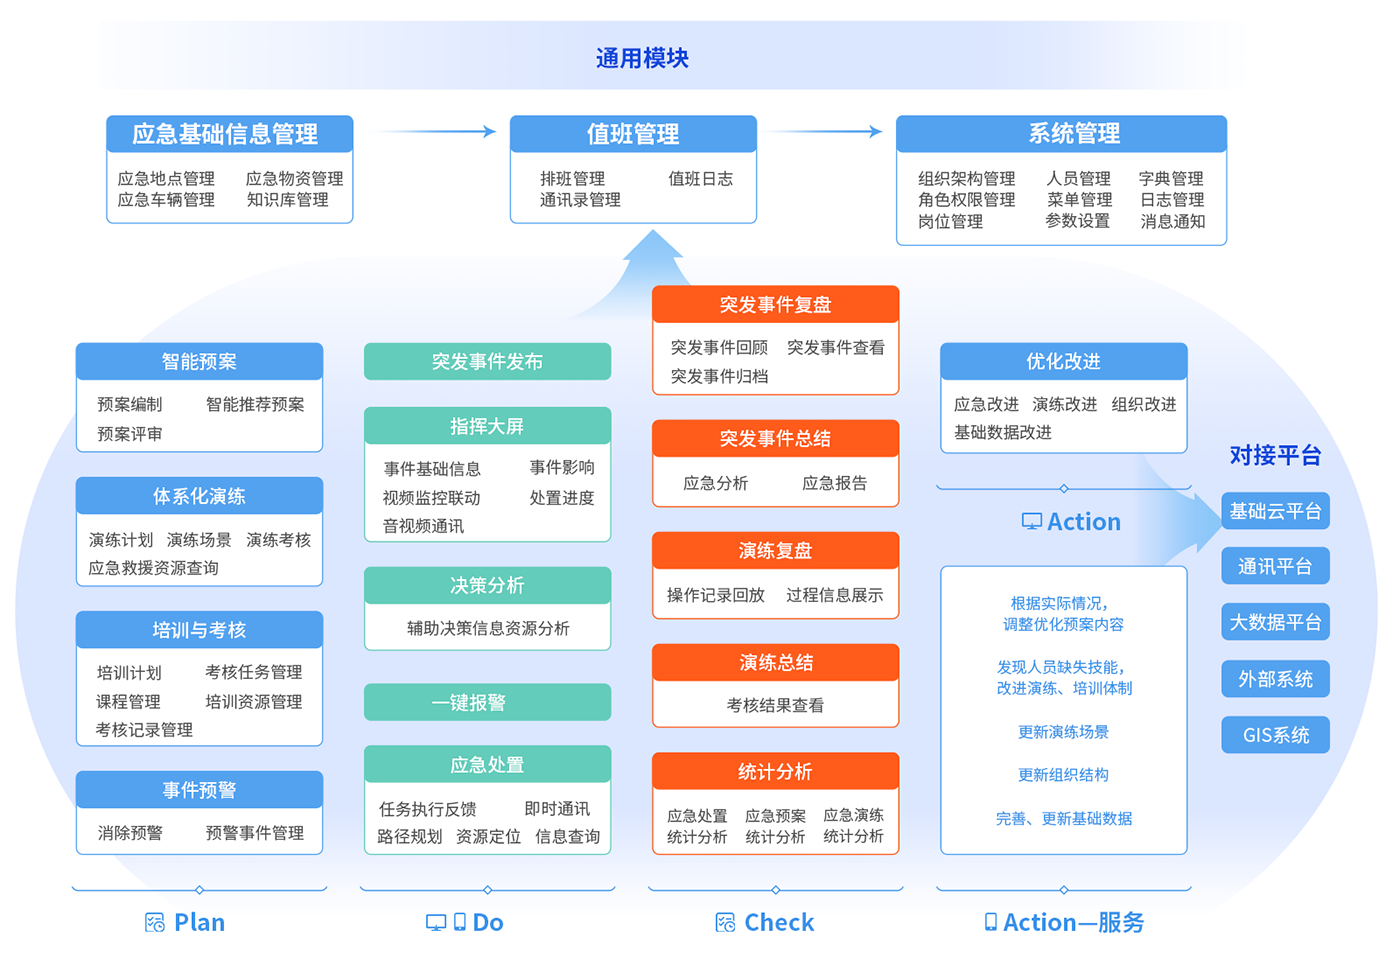Viewport: 1400px width, 965px height.
Task: Open the GIS系统 platform button
Action: (1275, 735)
